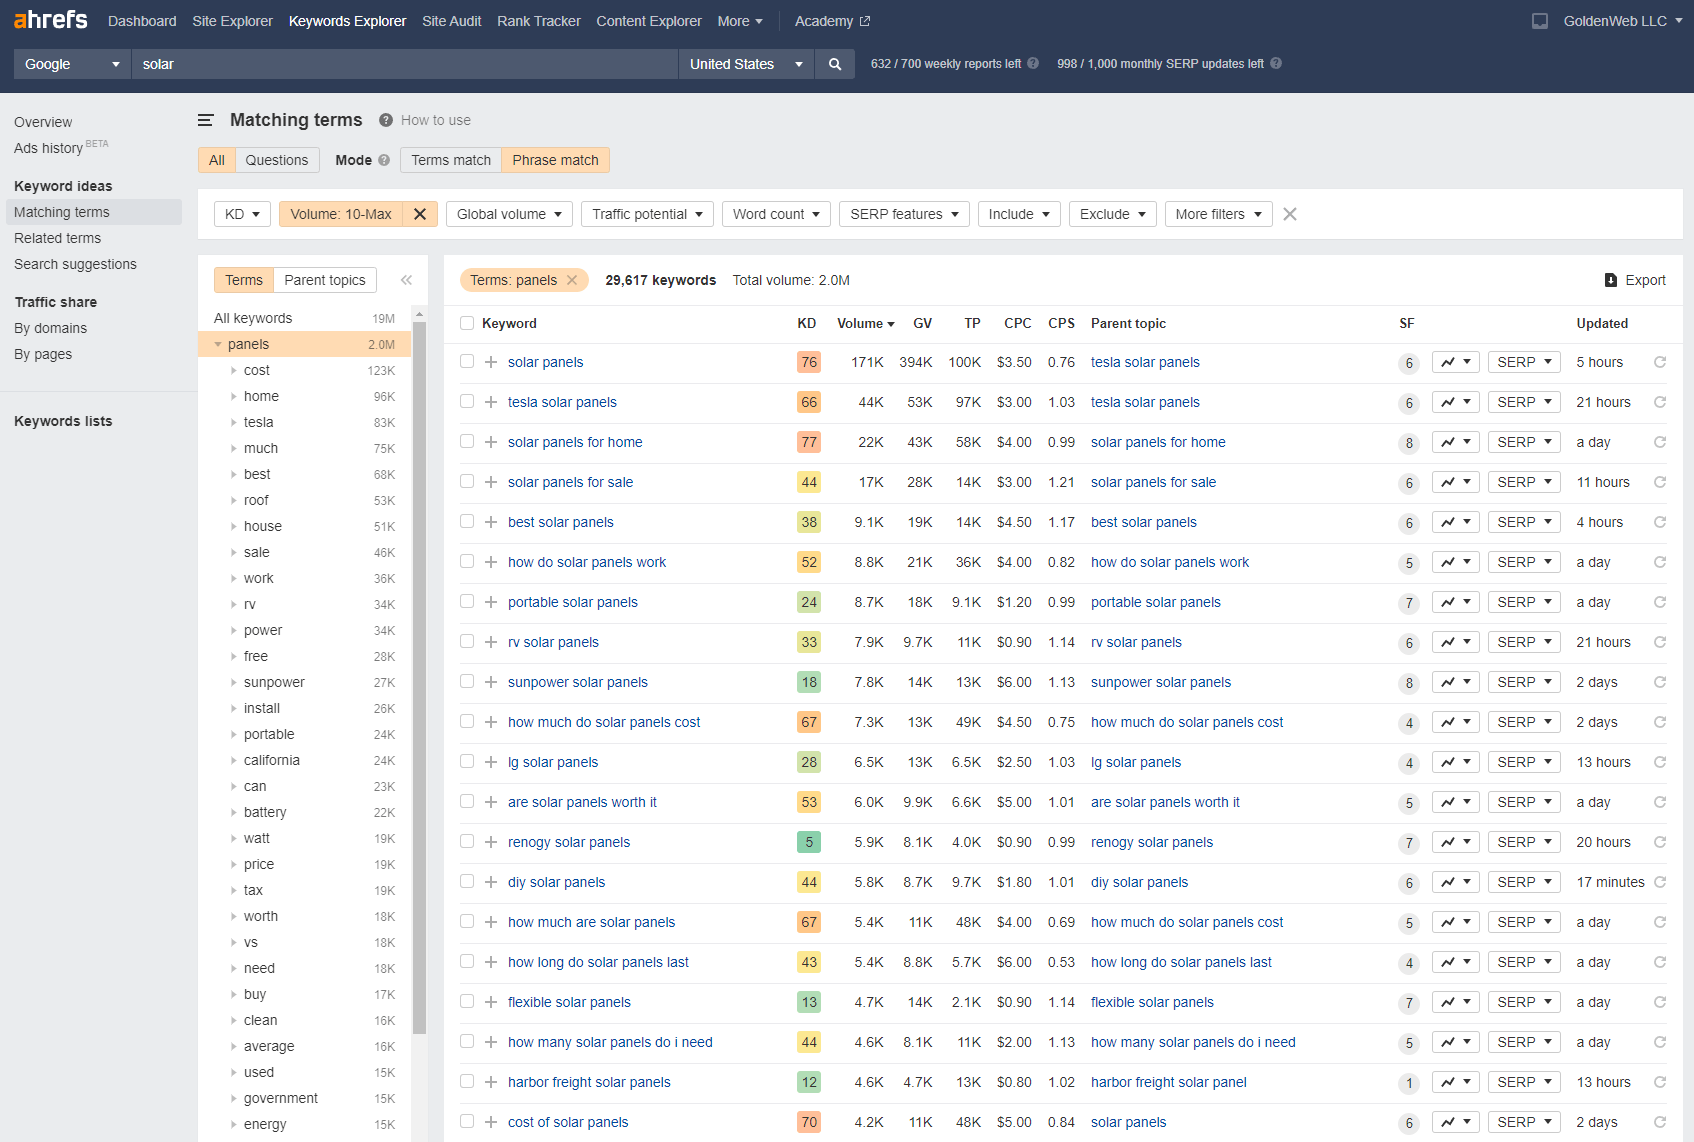Add 'solar panels' keyword to list via plus icon
This screenshot has height=1142, width=1694.
tap(491, 362)
